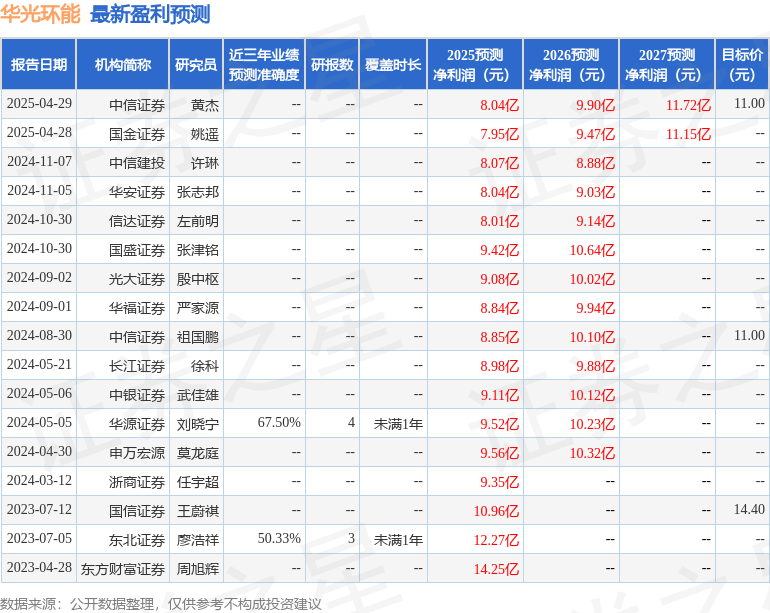This screenshot has height=613, width=770.
Task: Click analyst name 刘晓宁
Action: point(198,424)
